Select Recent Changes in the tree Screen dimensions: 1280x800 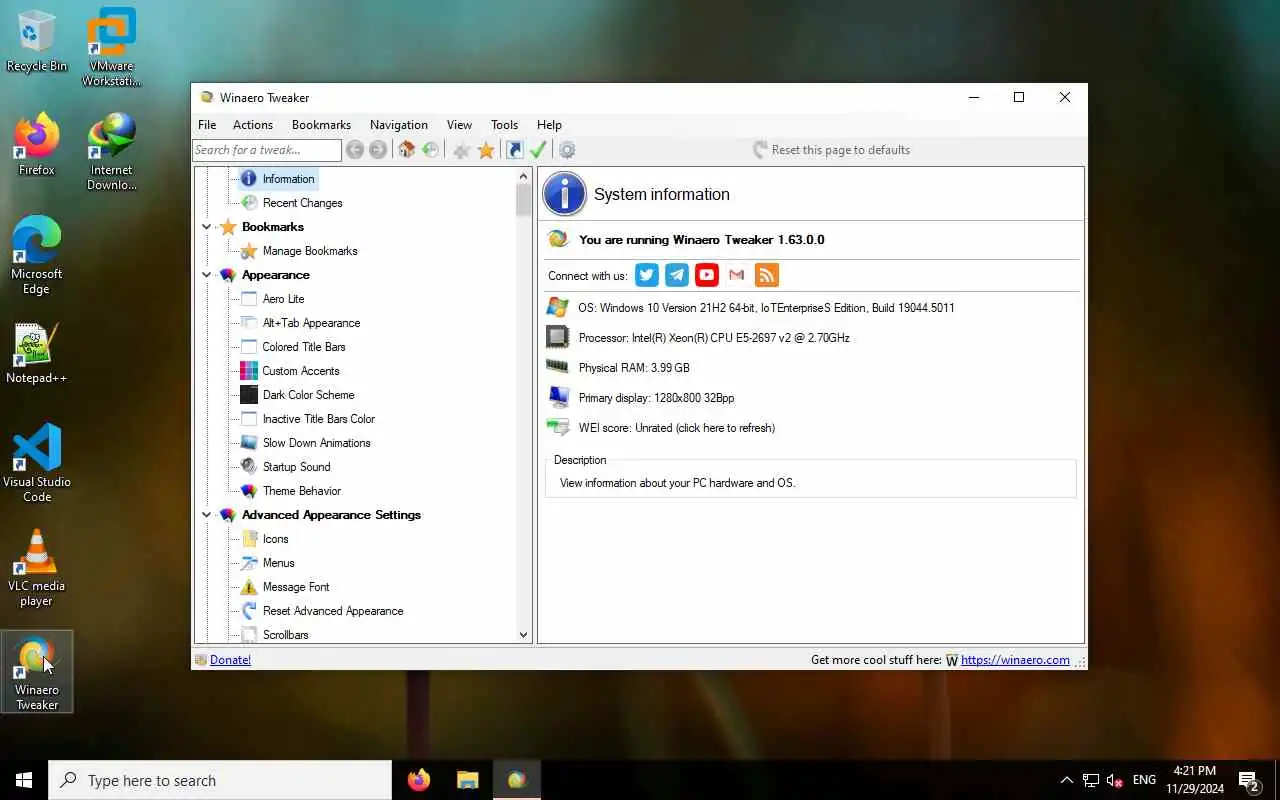pos(302,203)
